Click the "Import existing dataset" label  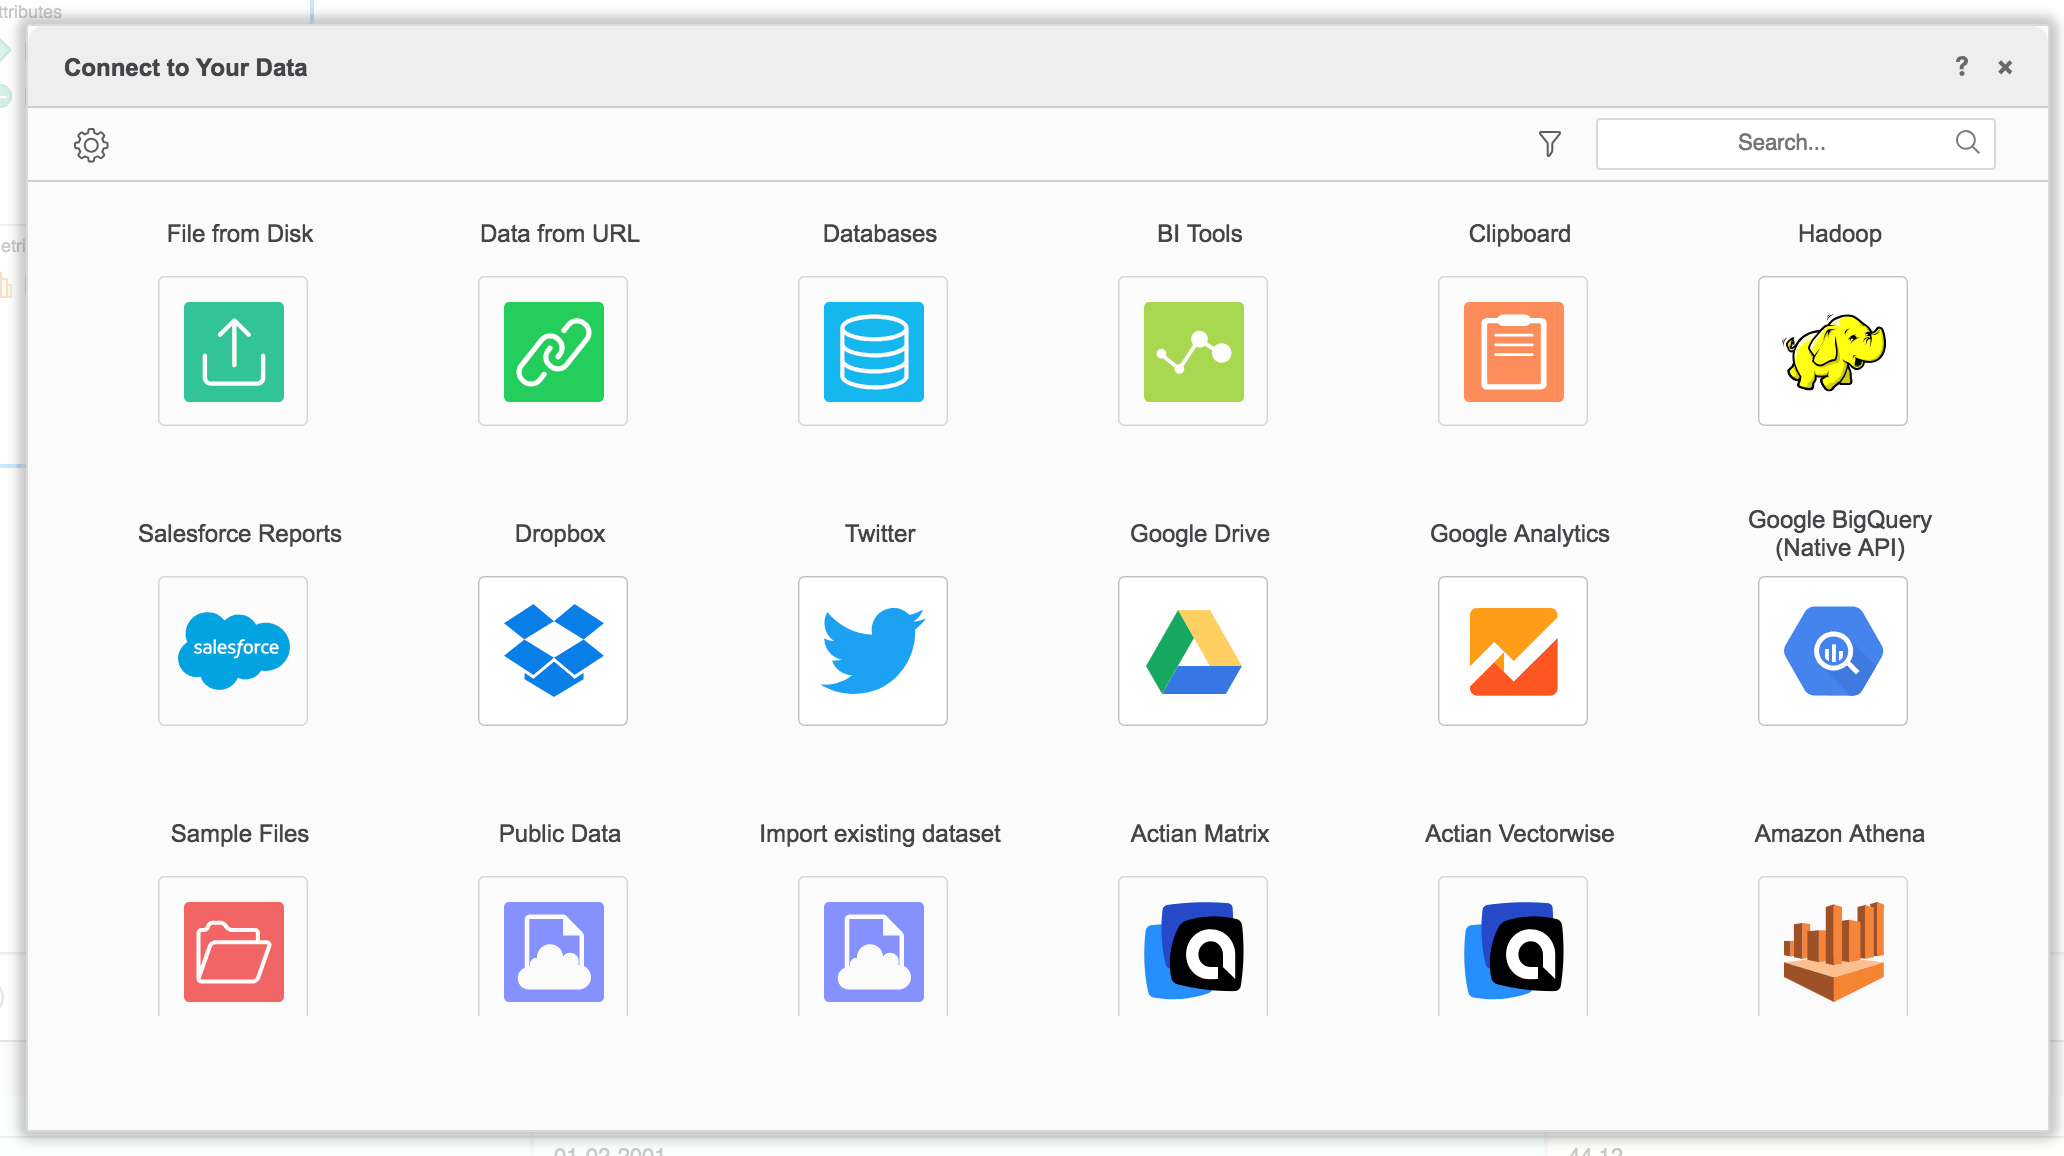[880, 834]
